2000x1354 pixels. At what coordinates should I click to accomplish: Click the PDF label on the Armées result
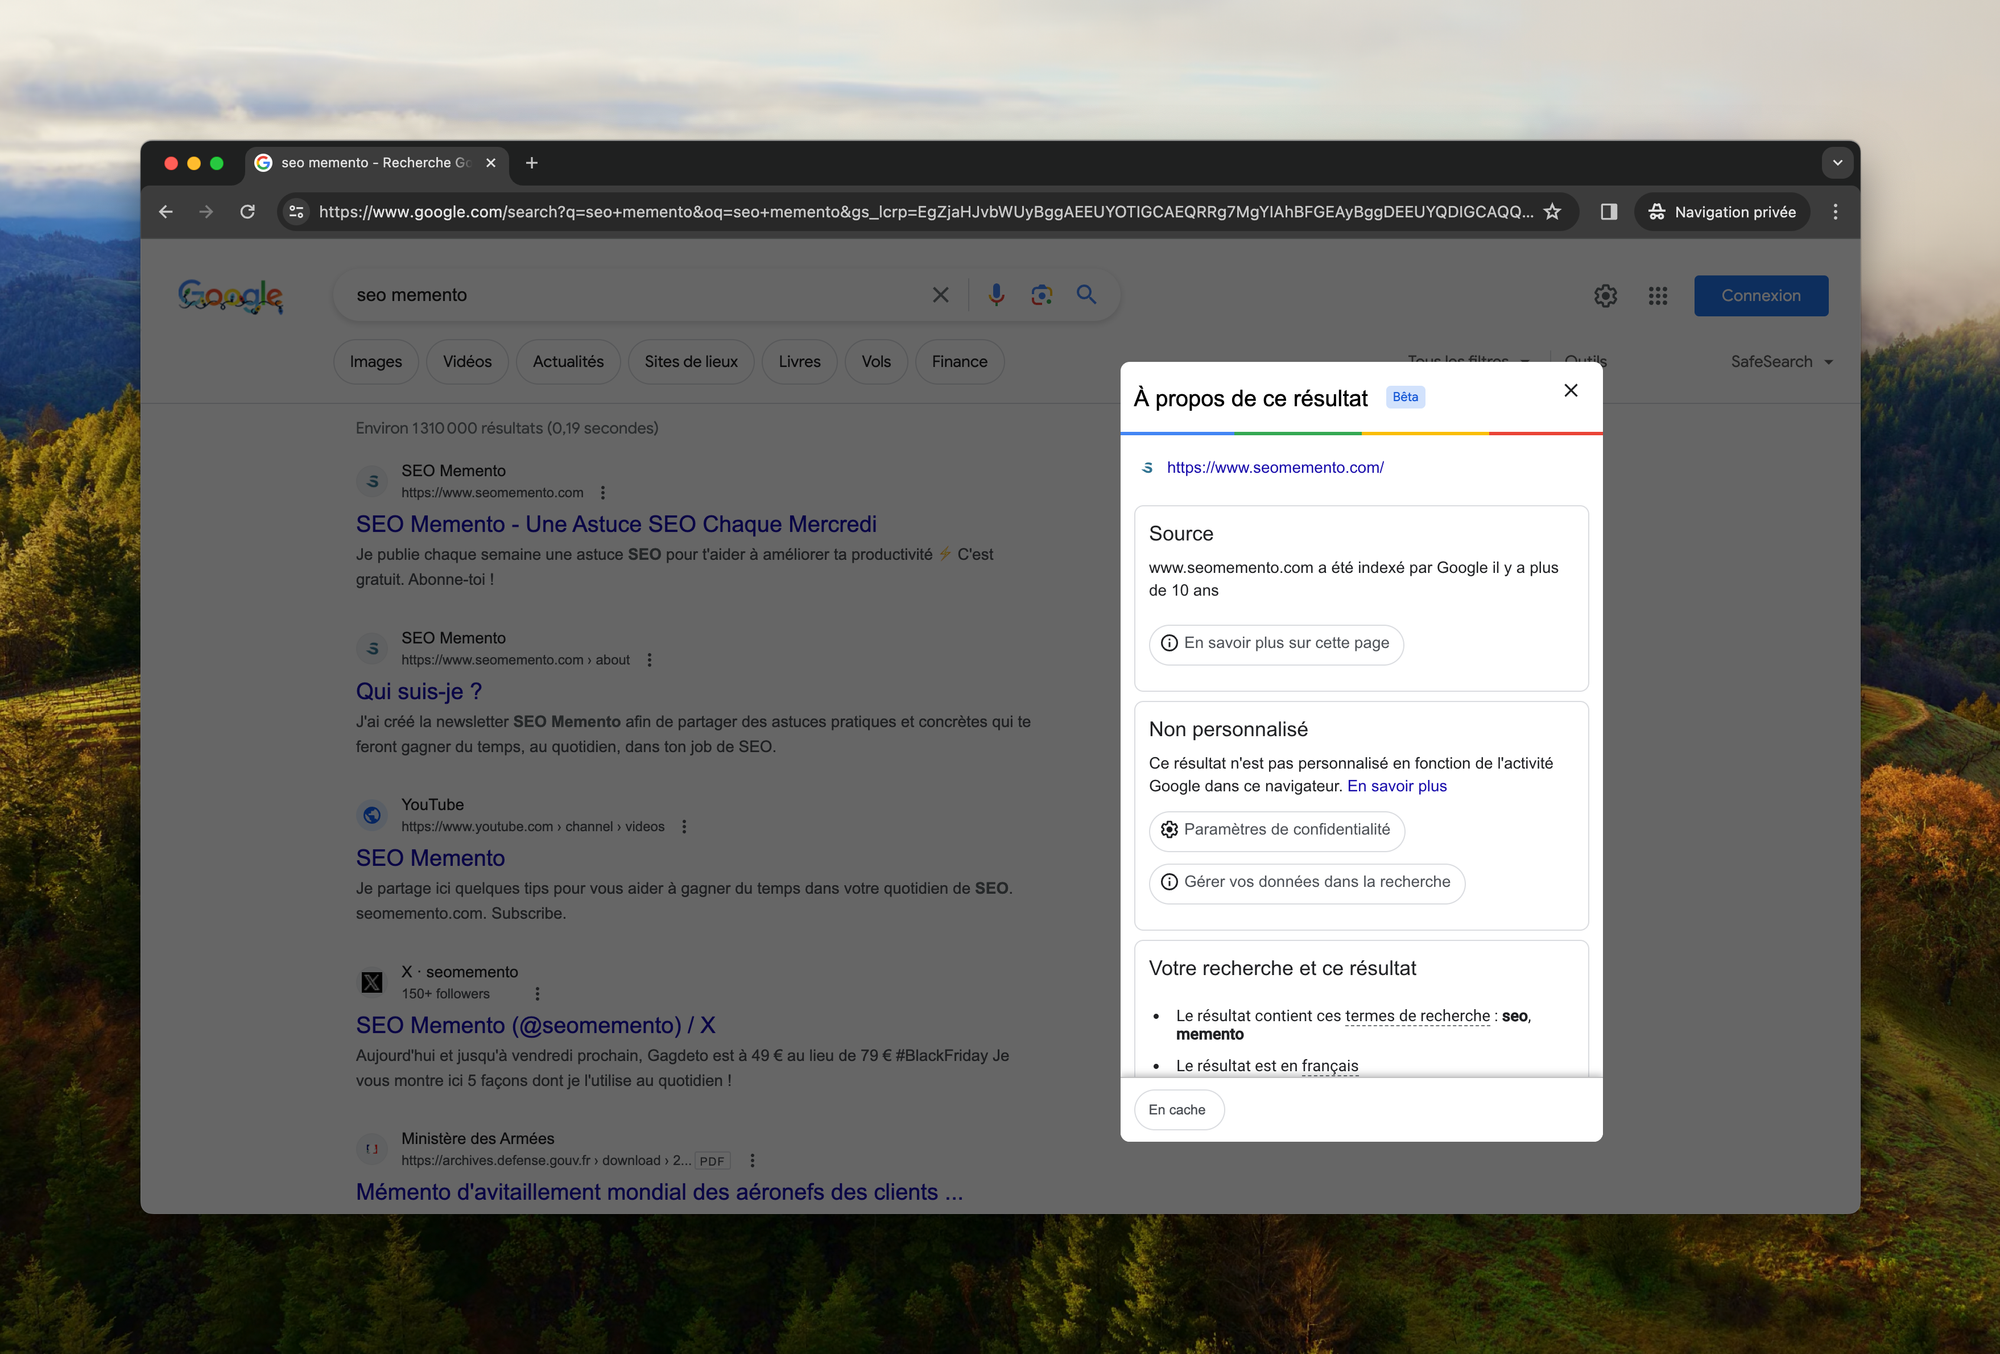(x=712, y=1161)
